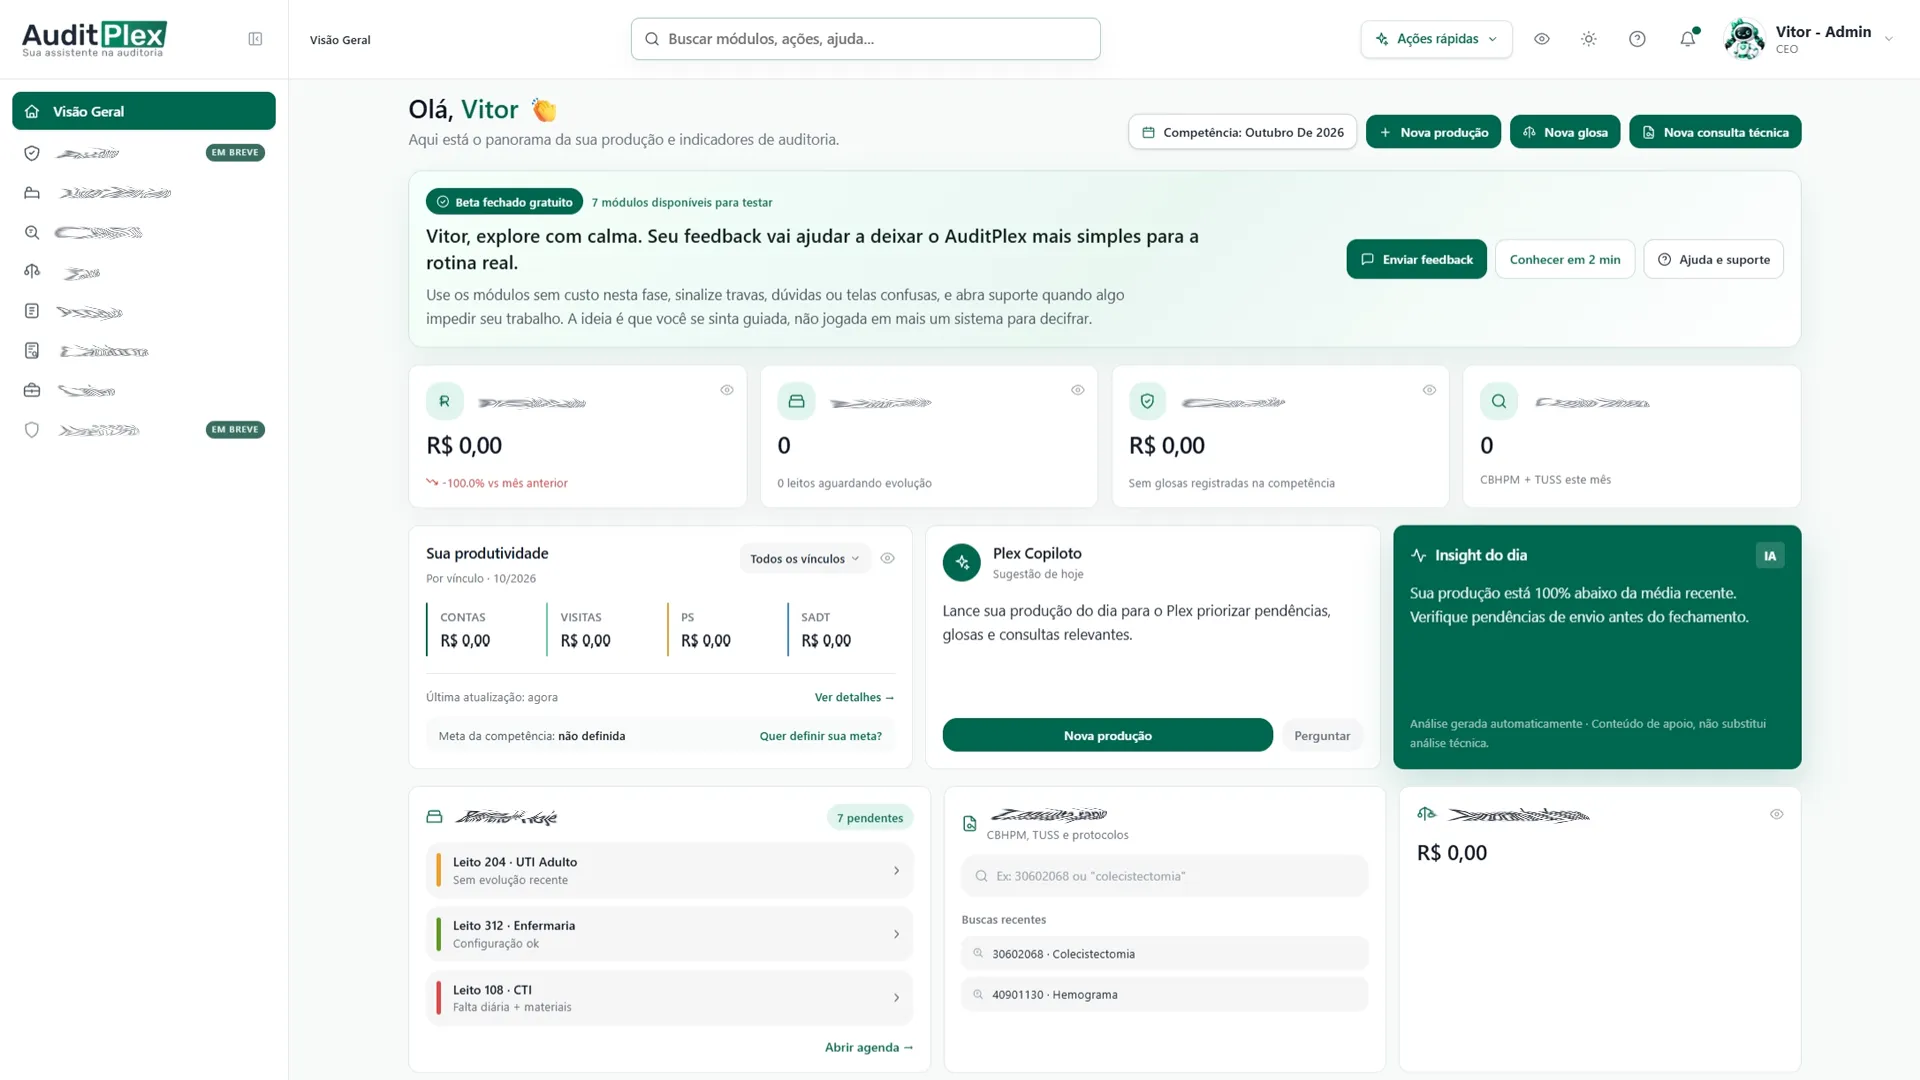Open first EM BREVE sidebar item

[144, 153]
